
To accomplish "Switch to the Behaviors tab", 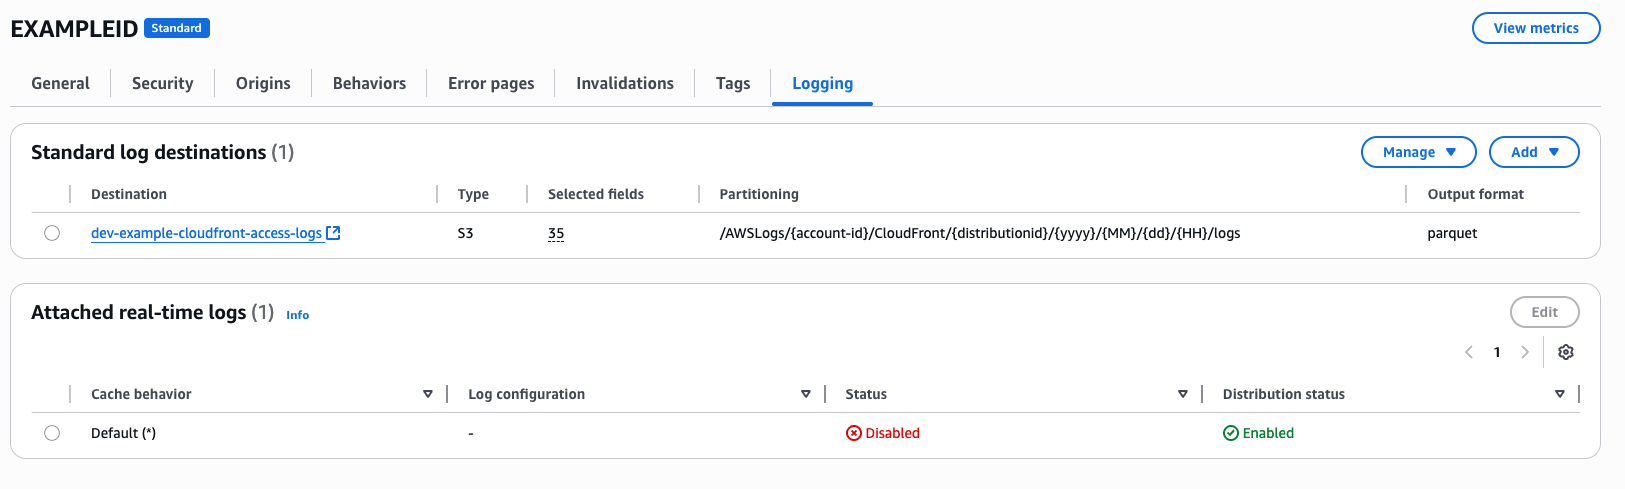I will pos(369,83).
